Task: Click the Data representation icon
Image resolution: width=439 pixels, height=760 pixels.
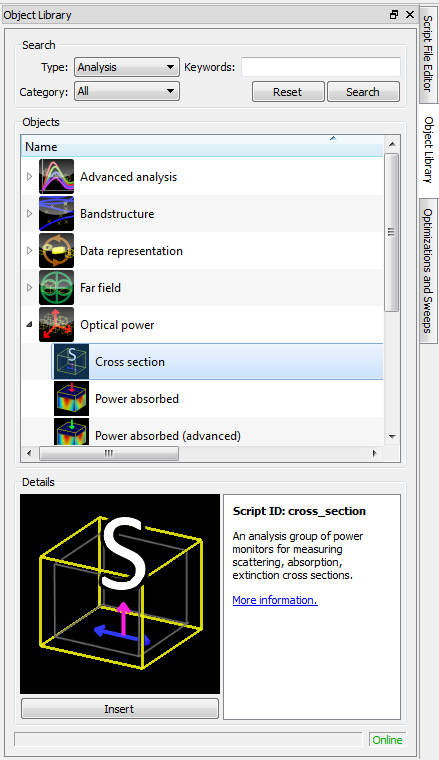Action: (56, 251)
